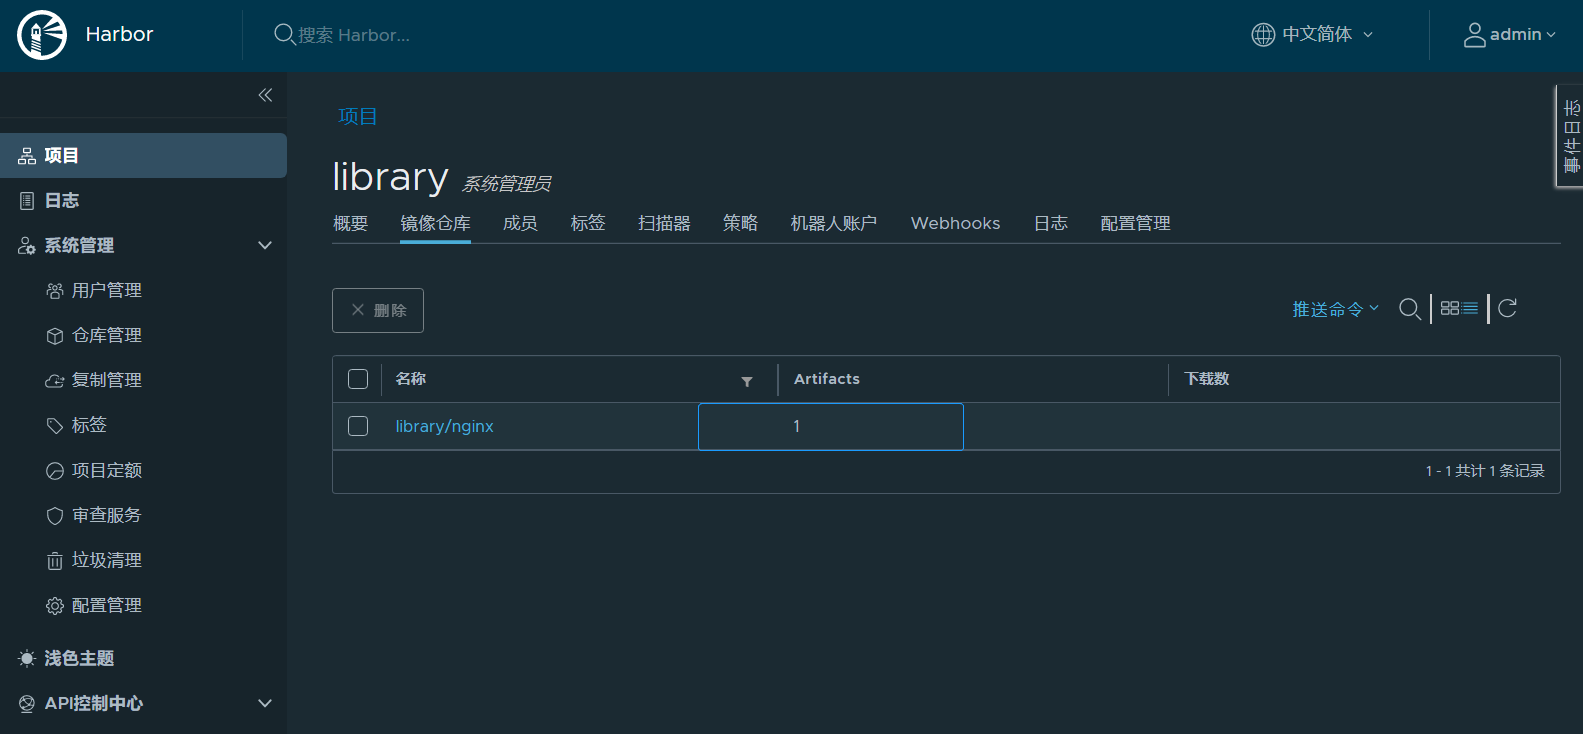This screenshot has height=734, width=1583.
Task: Click the API control center (API控制中心) icon
Action: 27,704
